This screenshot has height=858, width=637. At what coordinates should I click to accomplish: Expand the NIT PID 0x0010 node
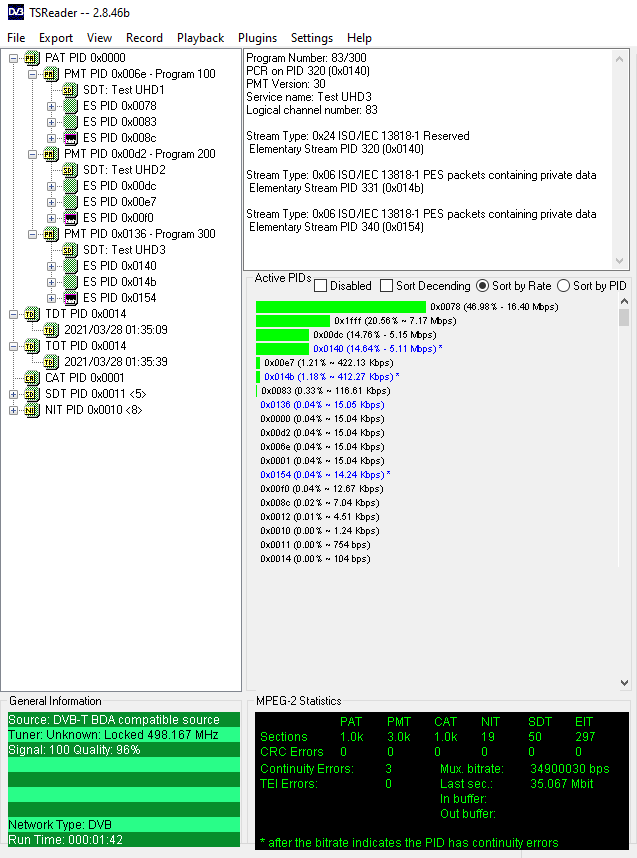point(14,410)
